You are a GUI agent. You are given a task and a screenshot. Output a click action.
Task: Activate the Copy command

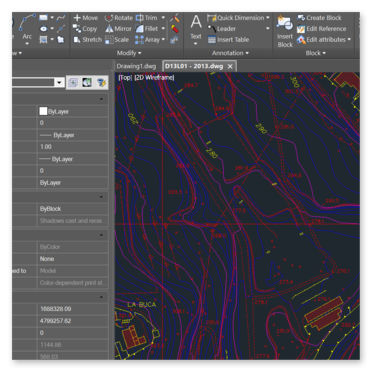[85, 29]
